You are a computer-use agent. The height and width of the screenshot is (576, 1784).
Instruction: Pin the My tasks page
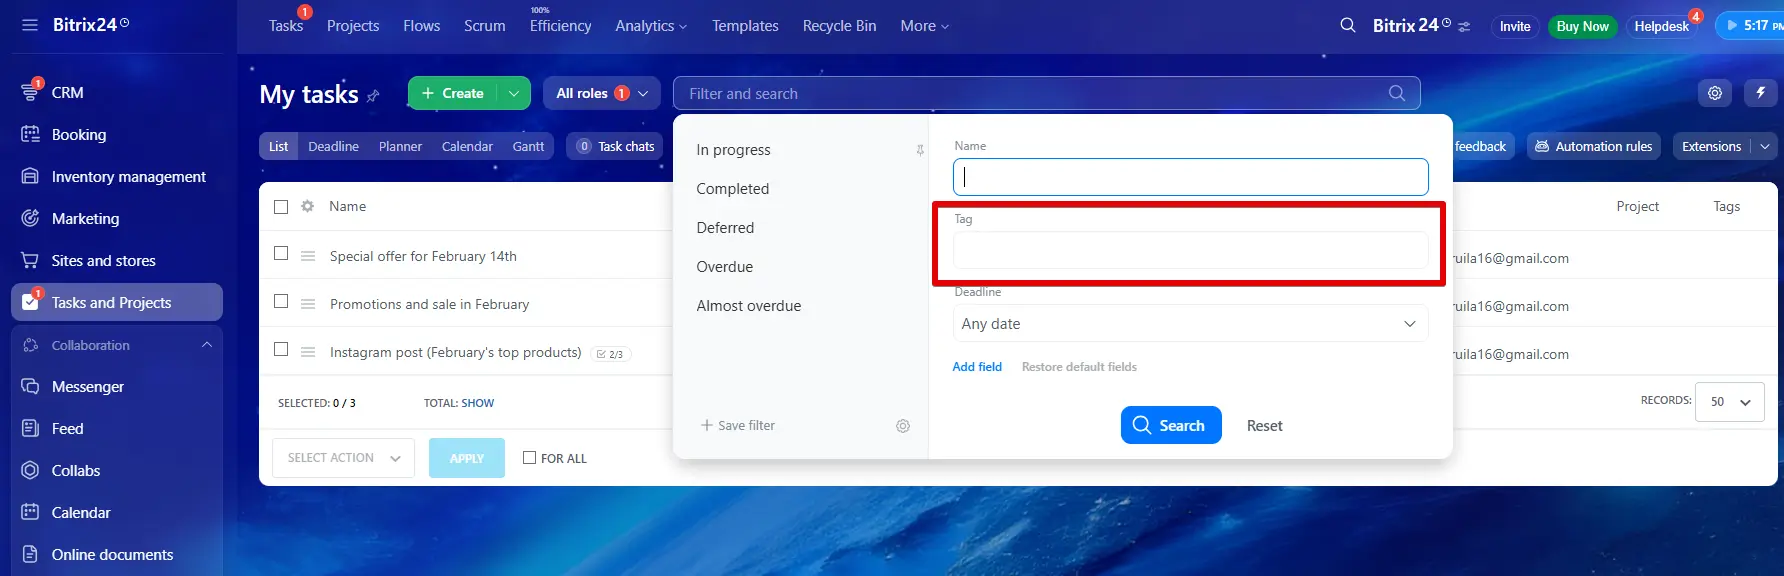(x=373, y=96)
